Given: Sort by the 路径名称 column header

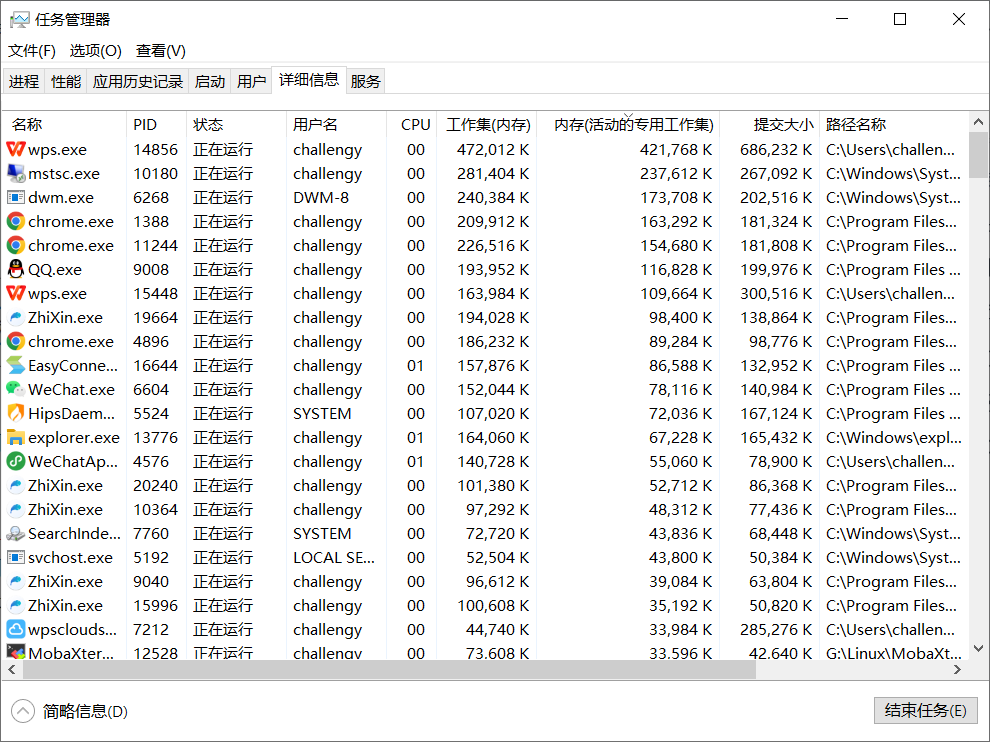Looking at the screenshot, I should [x=893, y=124].
